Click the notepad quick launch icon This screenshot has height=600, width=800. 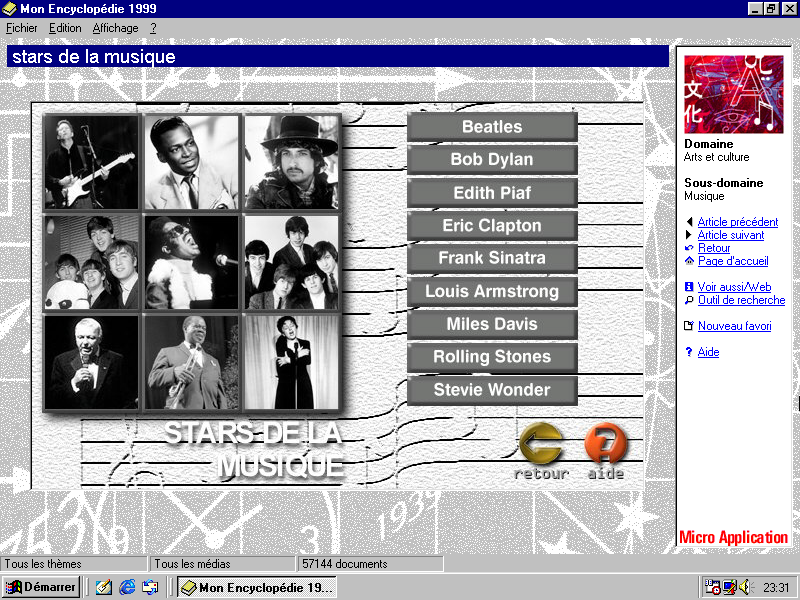[104, 587]
